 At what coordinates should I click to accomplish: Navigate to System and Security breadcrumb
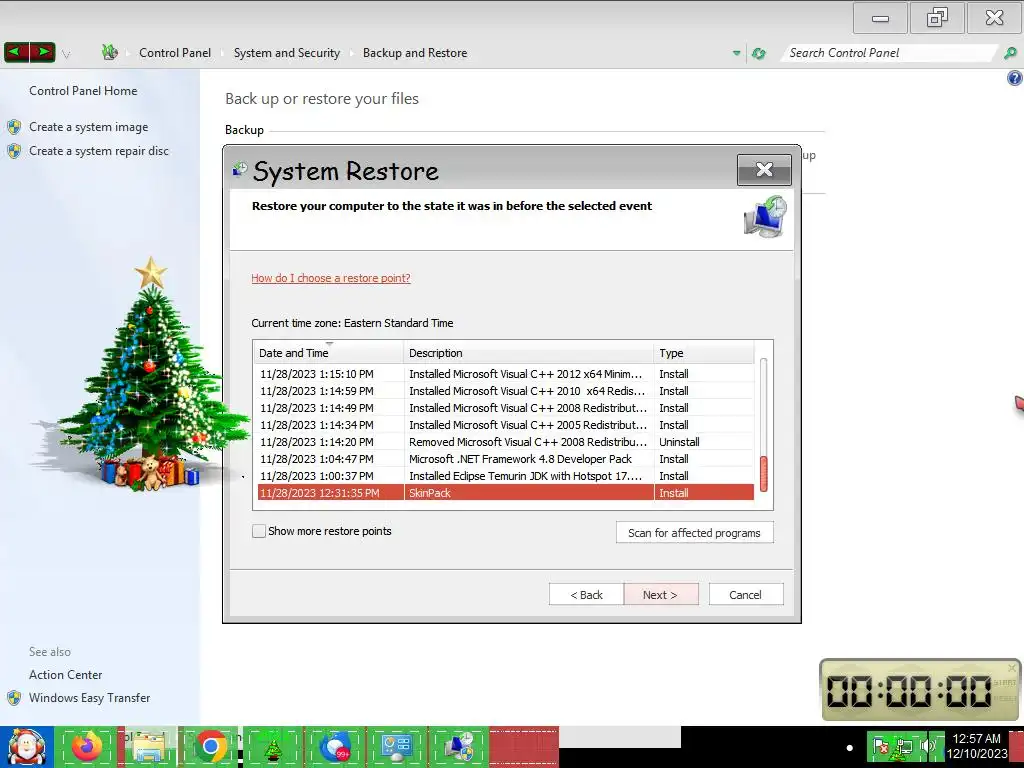pyautogui.click(x=287, y=53)
